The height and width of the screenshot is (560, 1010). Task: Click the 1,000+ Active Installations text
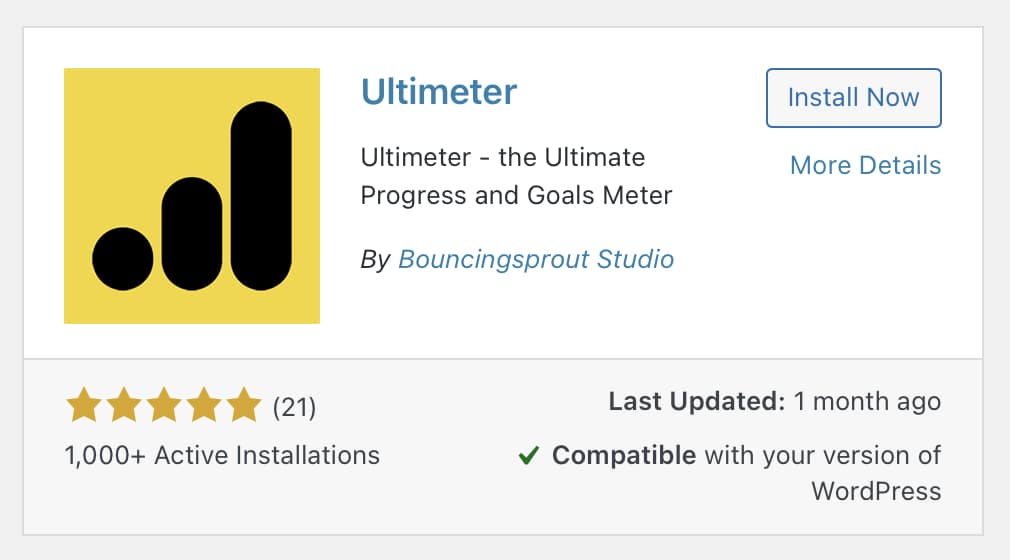coord(222,456)
